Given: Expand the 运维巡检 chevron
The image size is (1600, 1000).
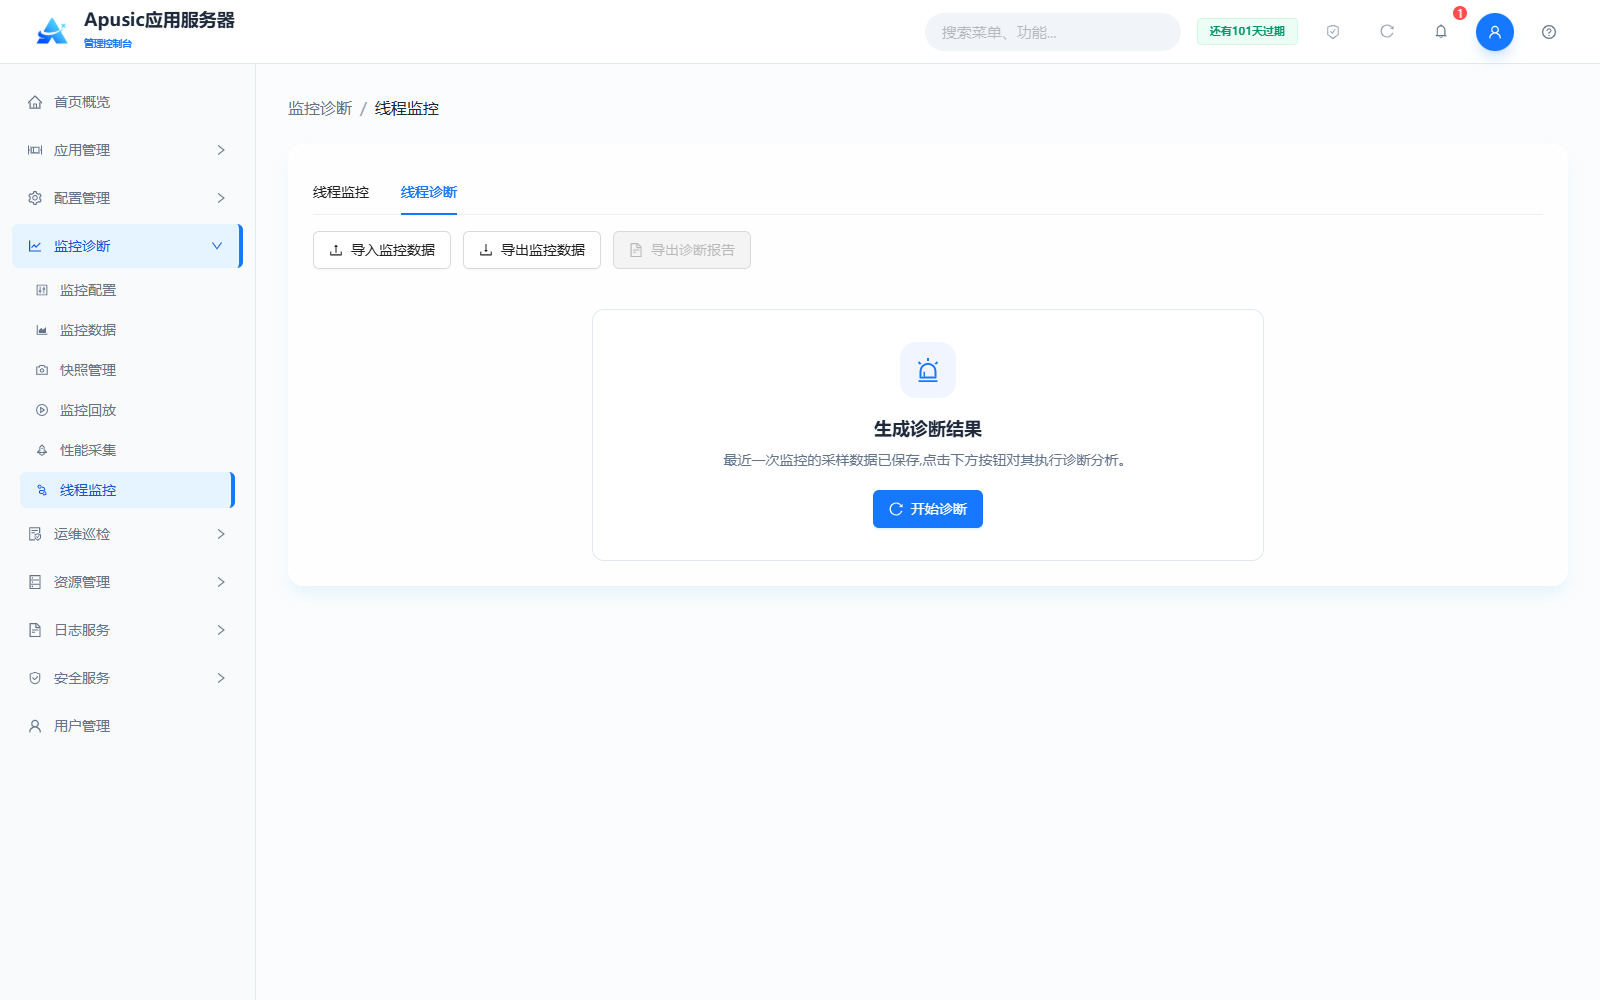Looking at the screenshot, I should click(221, 534).
